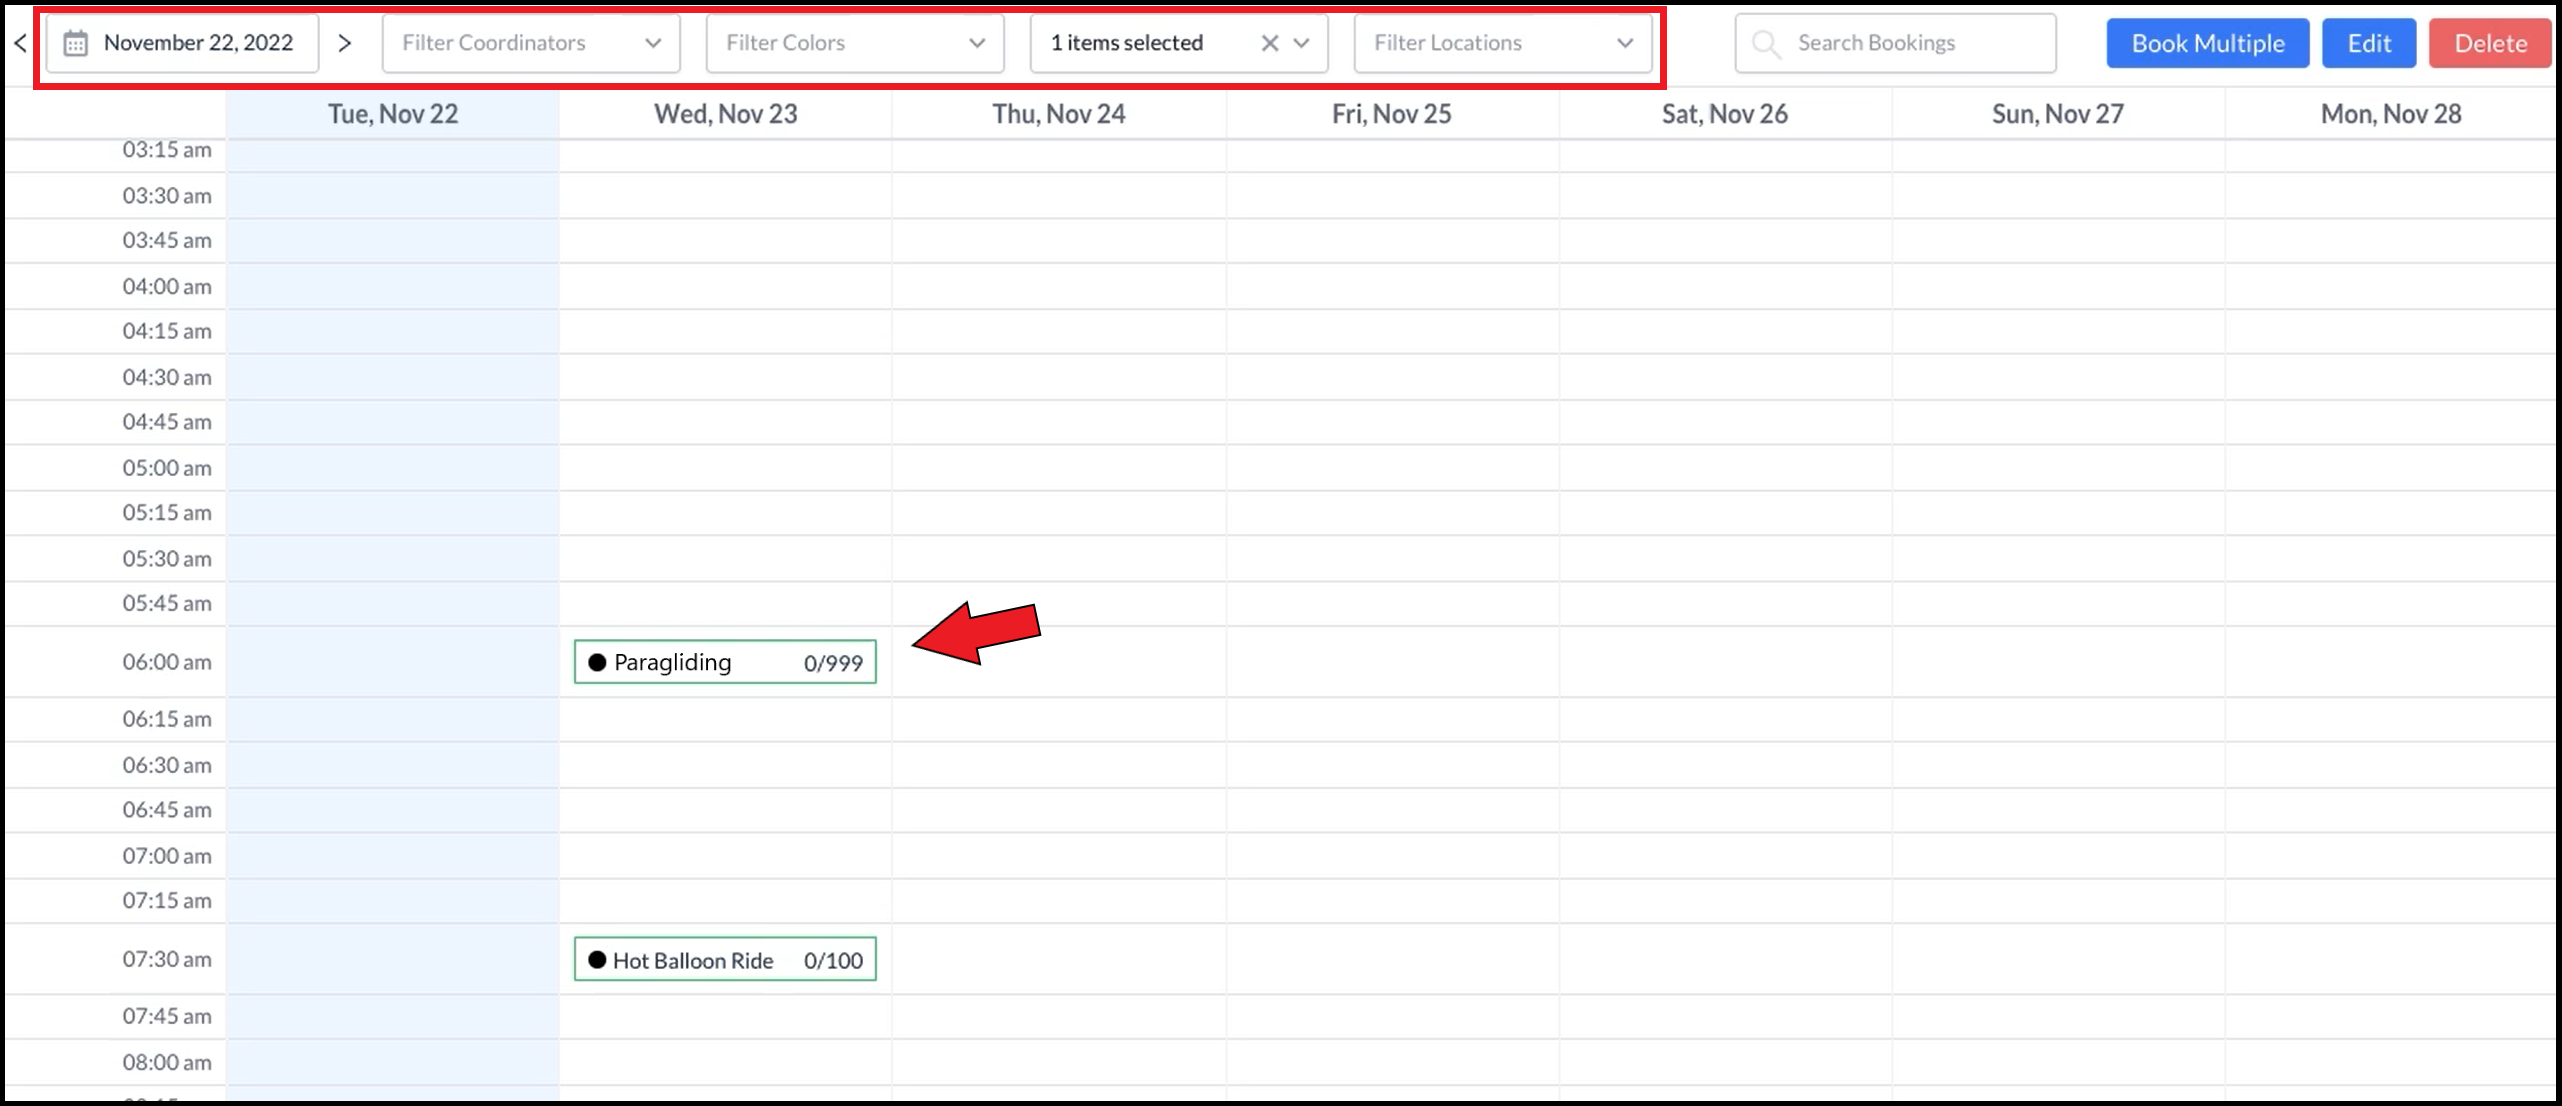Click the search bookings magnifier icon

point(1763,44)
